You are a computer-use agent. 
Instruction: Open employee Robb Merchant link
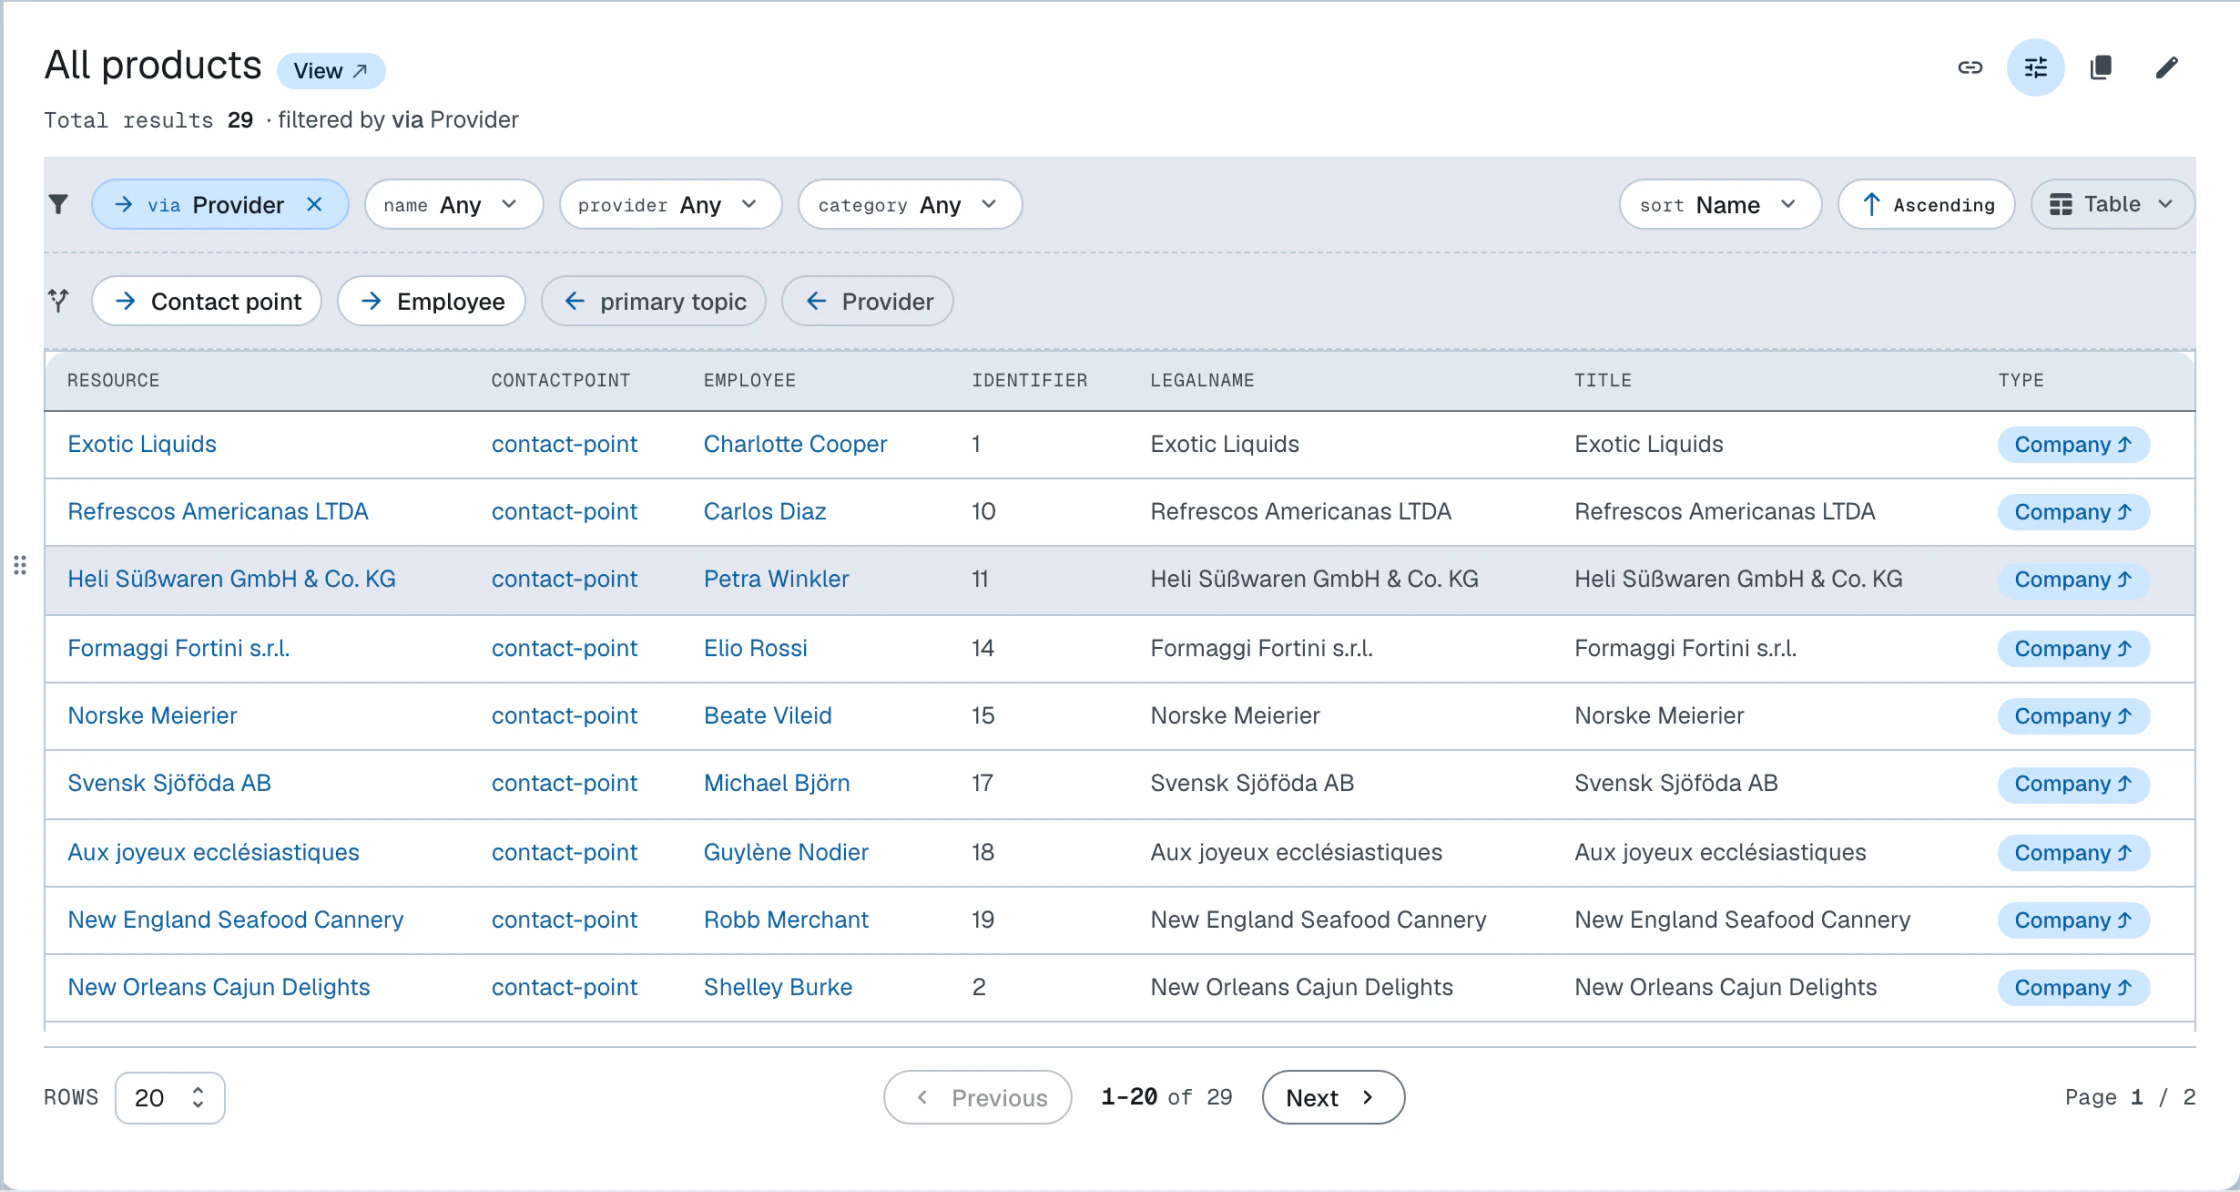(786, 919)
